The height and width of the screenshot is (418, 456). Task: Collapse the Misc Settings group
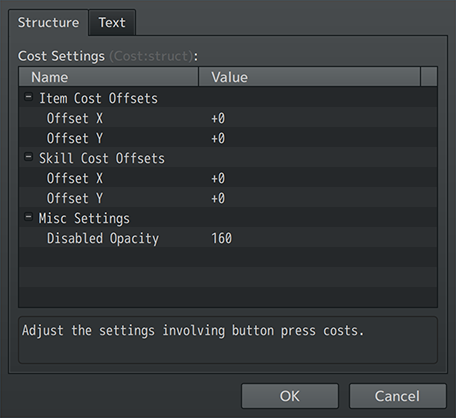(29, 217)
